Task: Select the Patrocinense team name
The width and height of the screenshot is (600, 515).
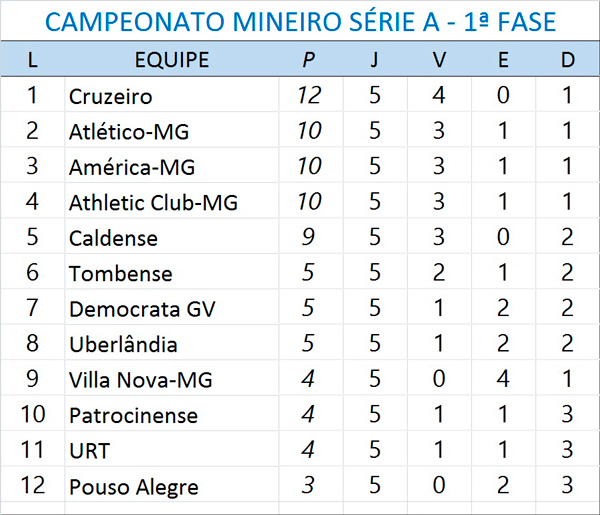Action: click(133, 416)
